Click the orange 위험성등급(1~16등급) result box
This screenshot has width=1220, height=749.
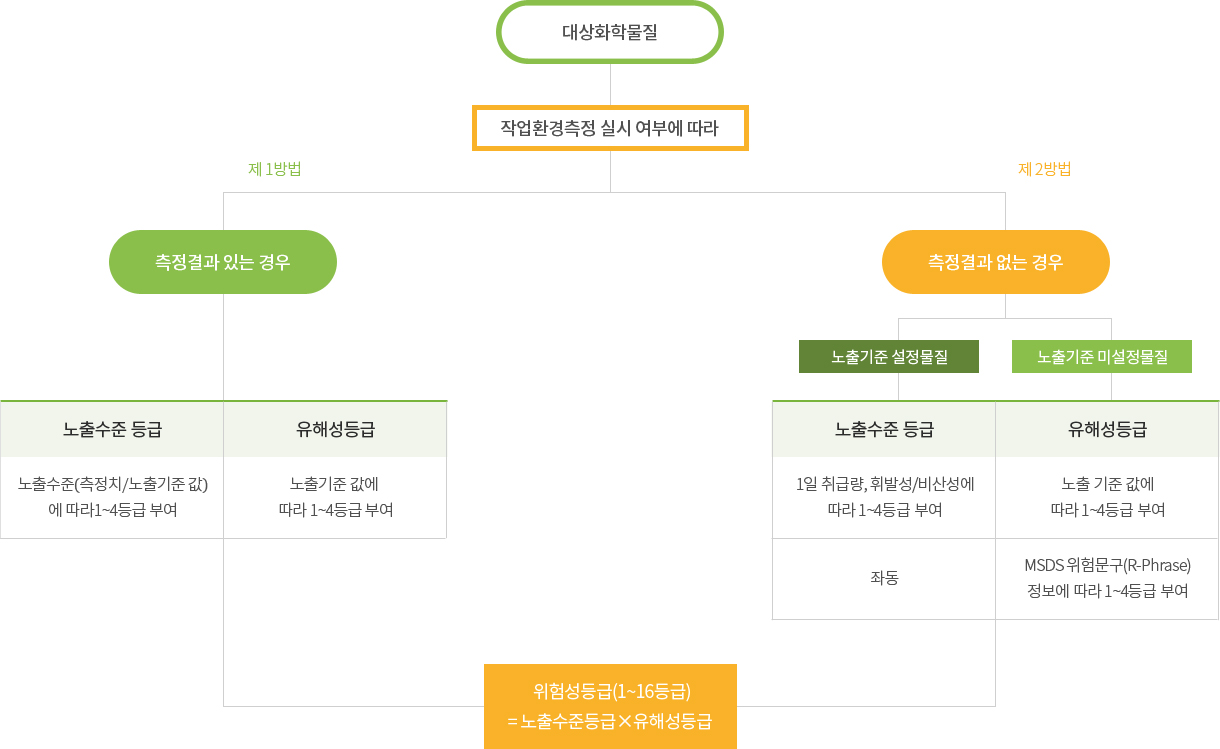coord(610,706)
